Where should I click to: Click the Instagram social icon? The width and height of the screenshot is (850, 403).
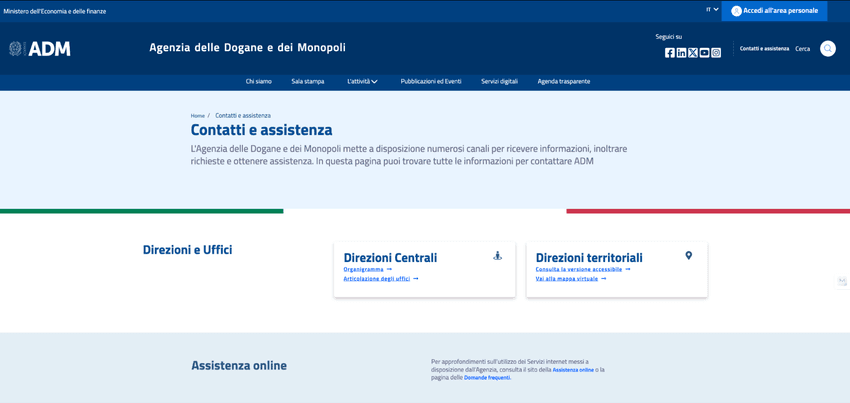[716, 53]
